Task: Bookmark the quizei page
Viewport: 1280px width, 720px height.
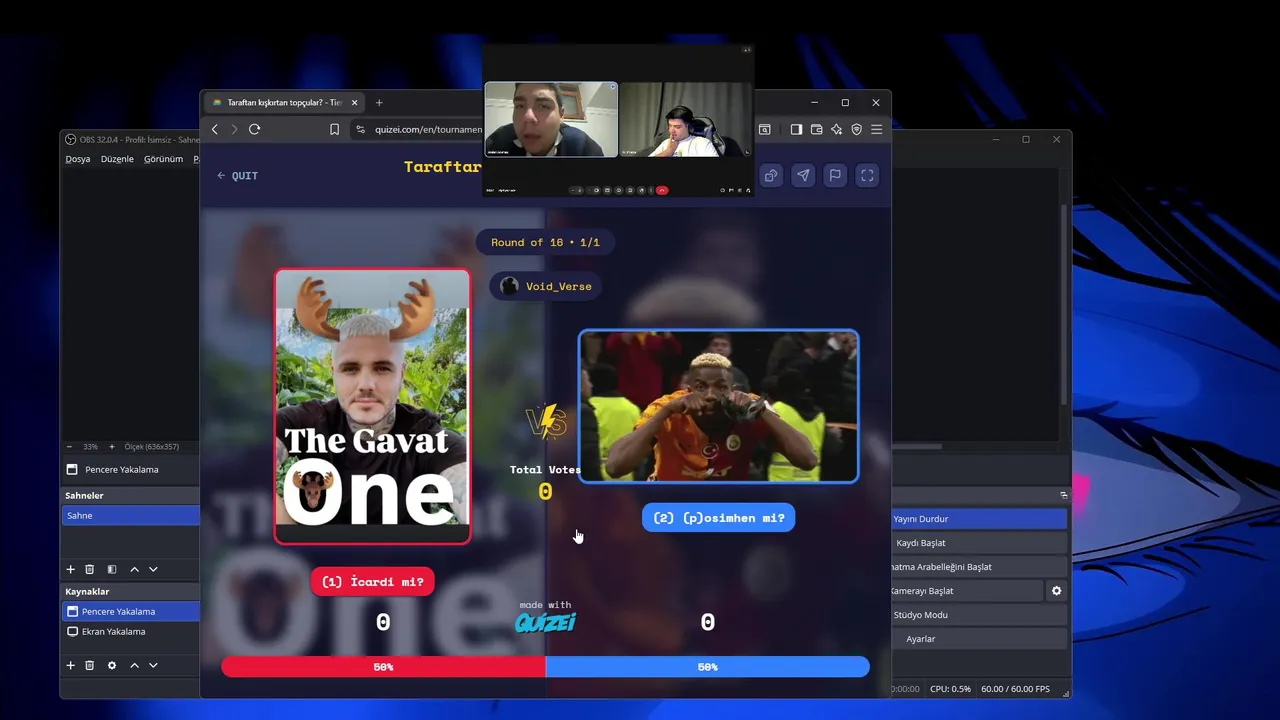Action: [334, 129]
